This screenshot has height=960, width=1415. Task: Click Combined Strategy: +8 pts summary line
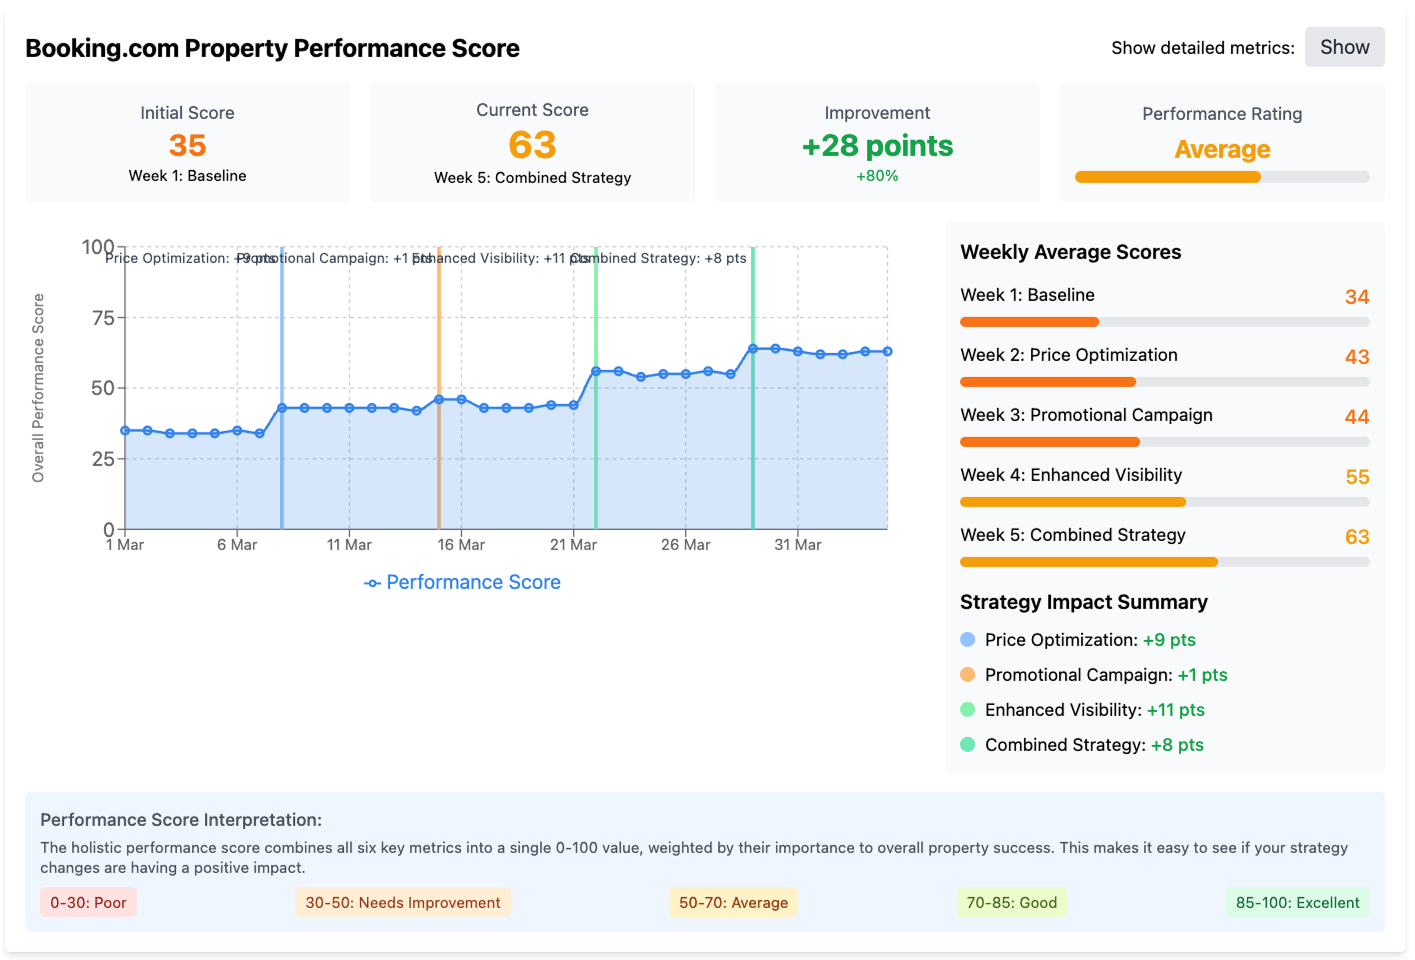pos(1094,745)
